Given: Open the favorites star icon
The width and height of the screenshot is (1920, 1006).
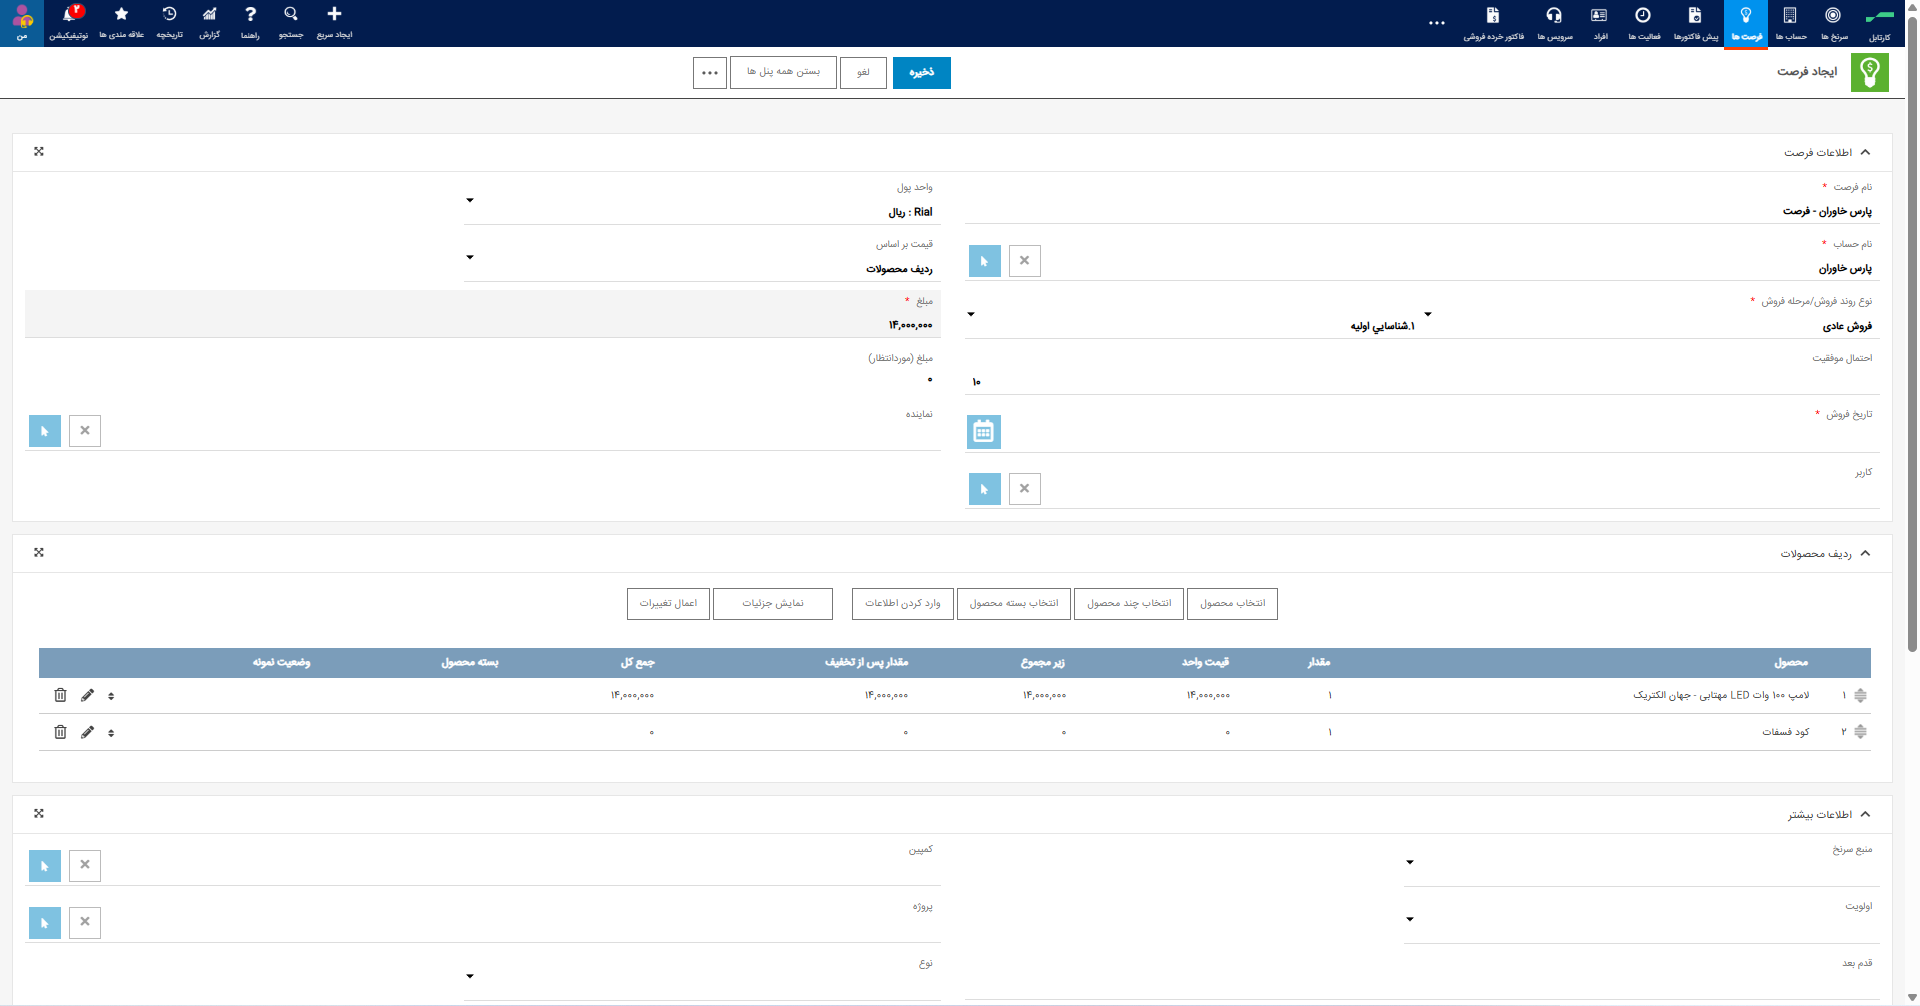Looking at the screenshot, I should click(122, 22).
